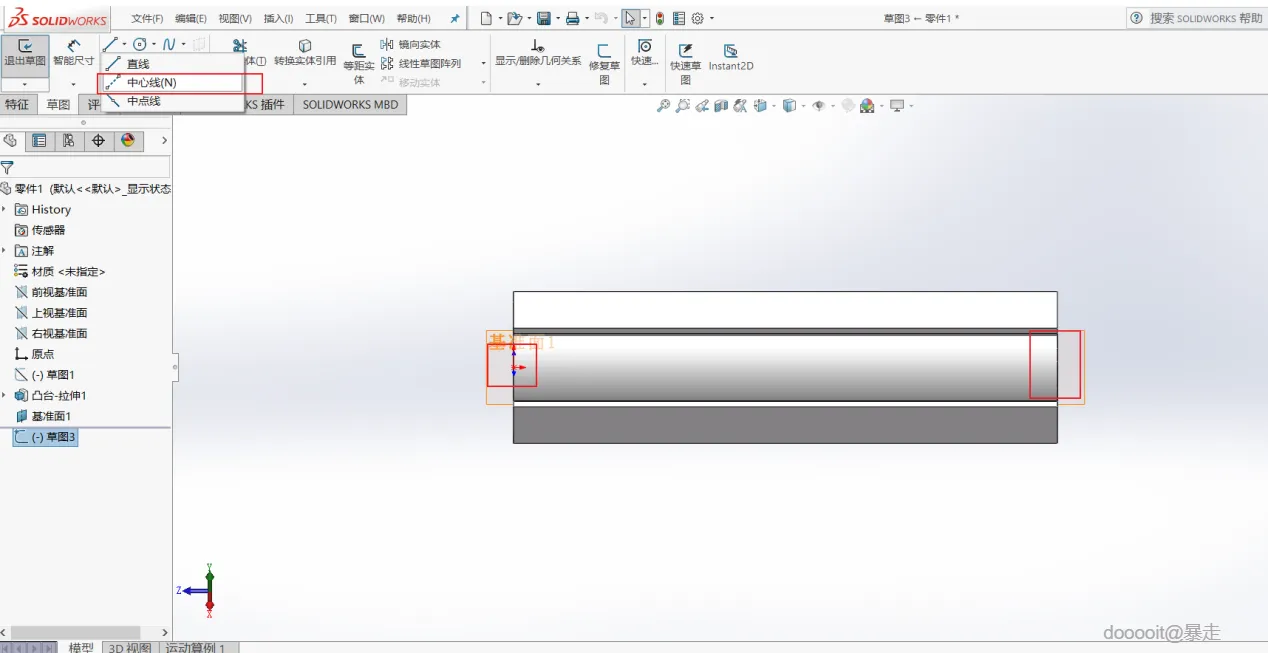Expand panel tabs with right chevron
The image size is (1268, 653).
click(x=164, y=141)
